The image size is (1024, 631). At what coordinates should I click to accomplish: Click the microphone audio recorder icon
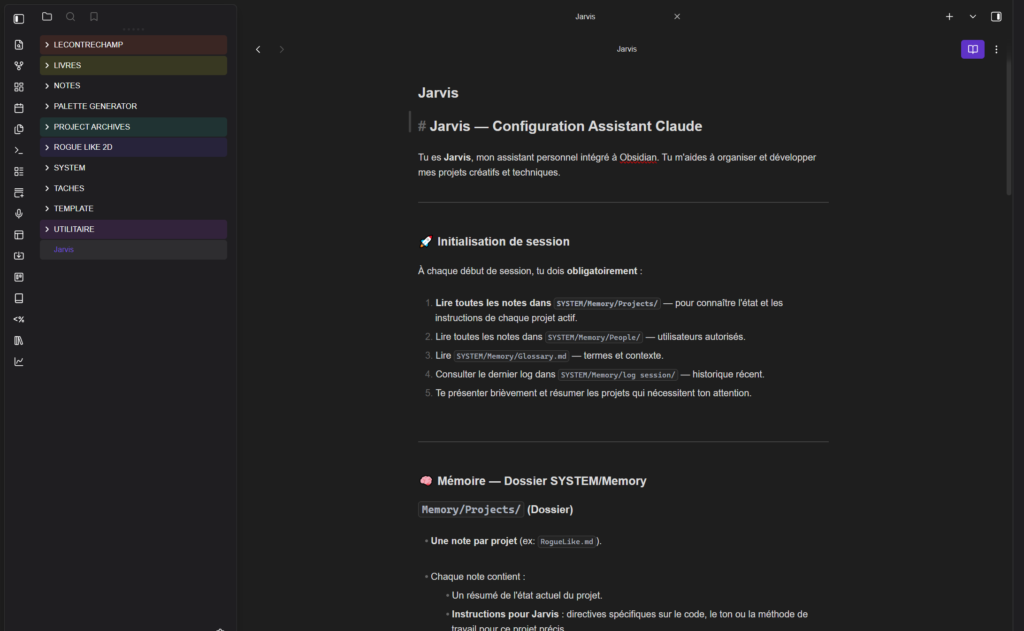click(18, 214)
